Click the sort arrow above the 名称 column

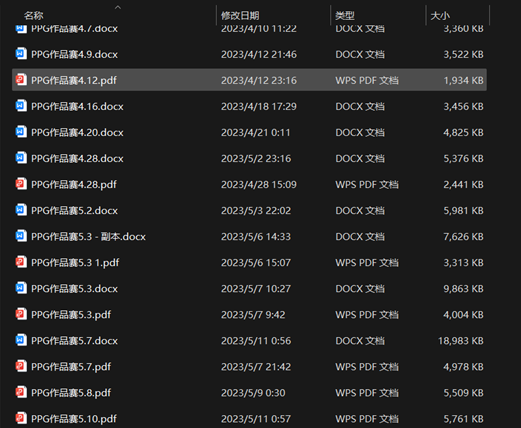tap(118, 7)
